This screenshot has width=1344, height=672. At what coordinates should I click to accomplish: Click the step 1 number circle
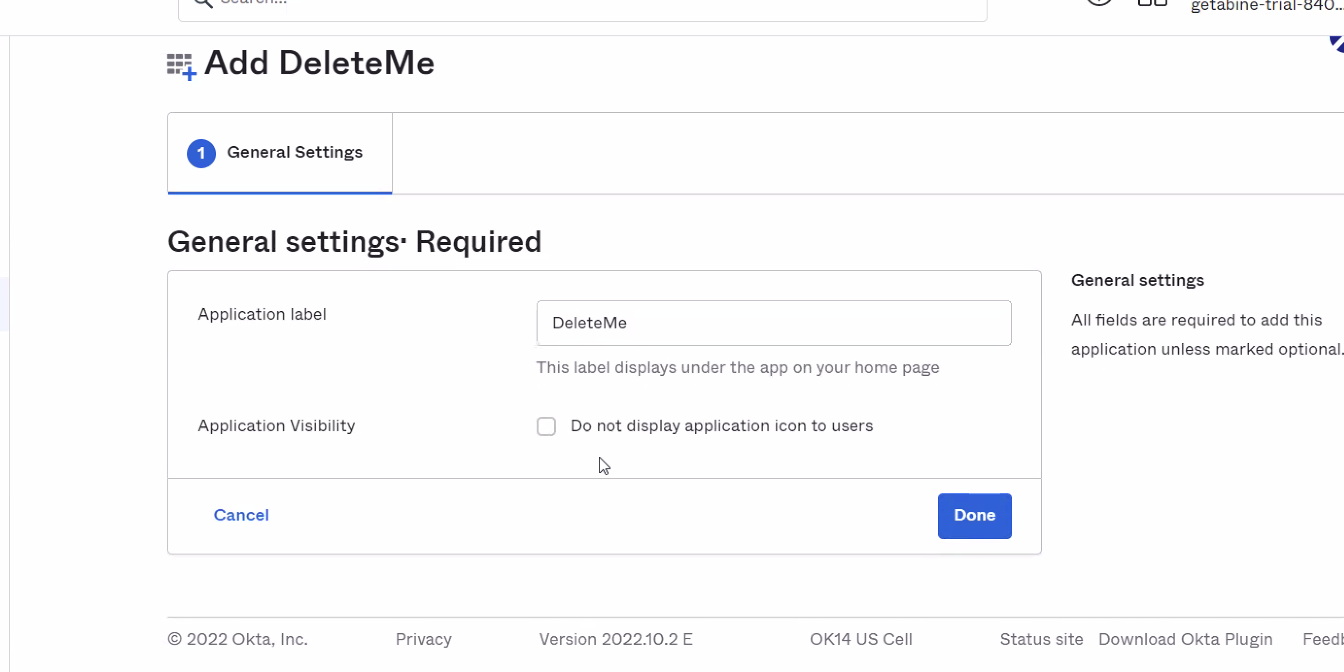coord(201,153)
